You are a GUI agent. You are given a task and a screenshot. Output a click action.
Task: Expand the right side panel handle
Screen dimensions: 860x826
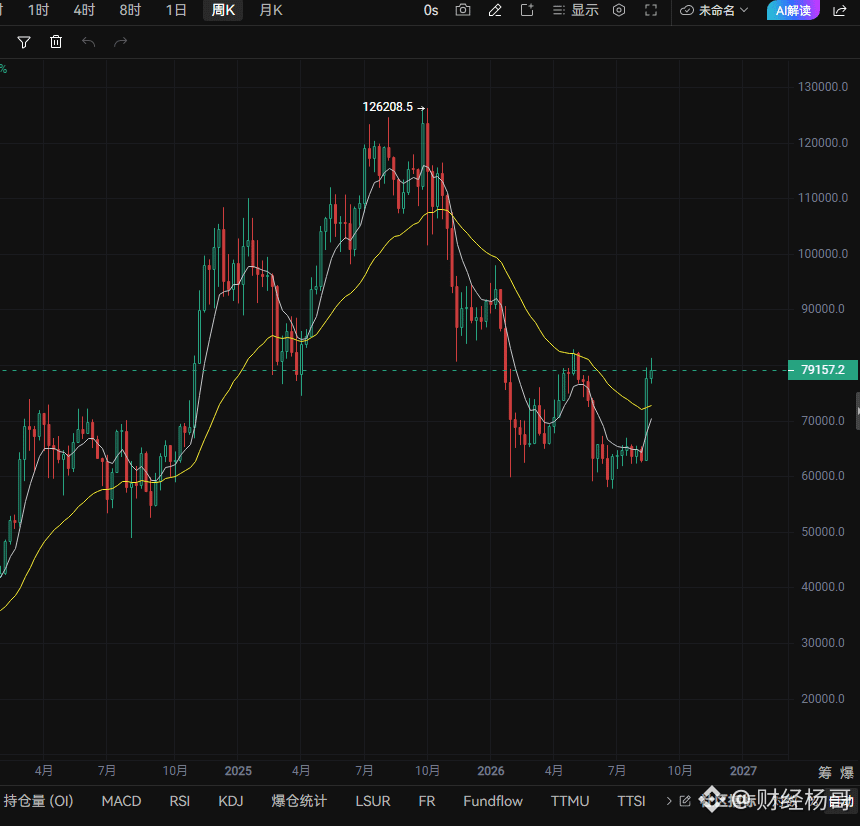857,411
